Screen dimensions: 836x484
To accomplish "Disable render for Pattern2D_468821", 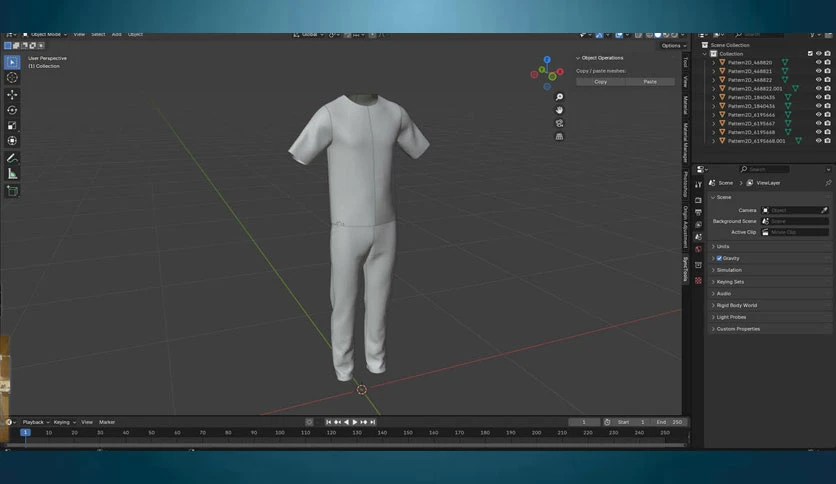I will tap(827, 71).
